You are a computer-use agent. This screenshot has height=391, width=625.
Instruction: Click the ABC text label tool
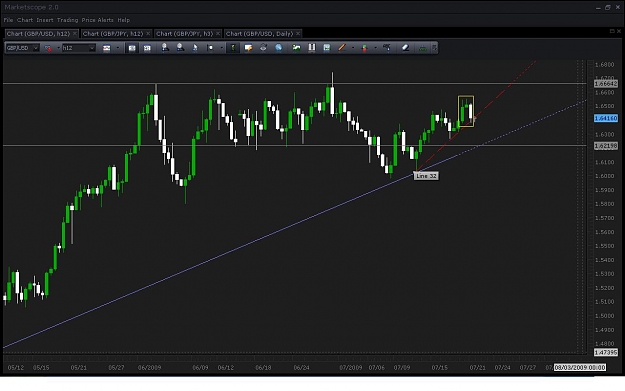(387, 48)
